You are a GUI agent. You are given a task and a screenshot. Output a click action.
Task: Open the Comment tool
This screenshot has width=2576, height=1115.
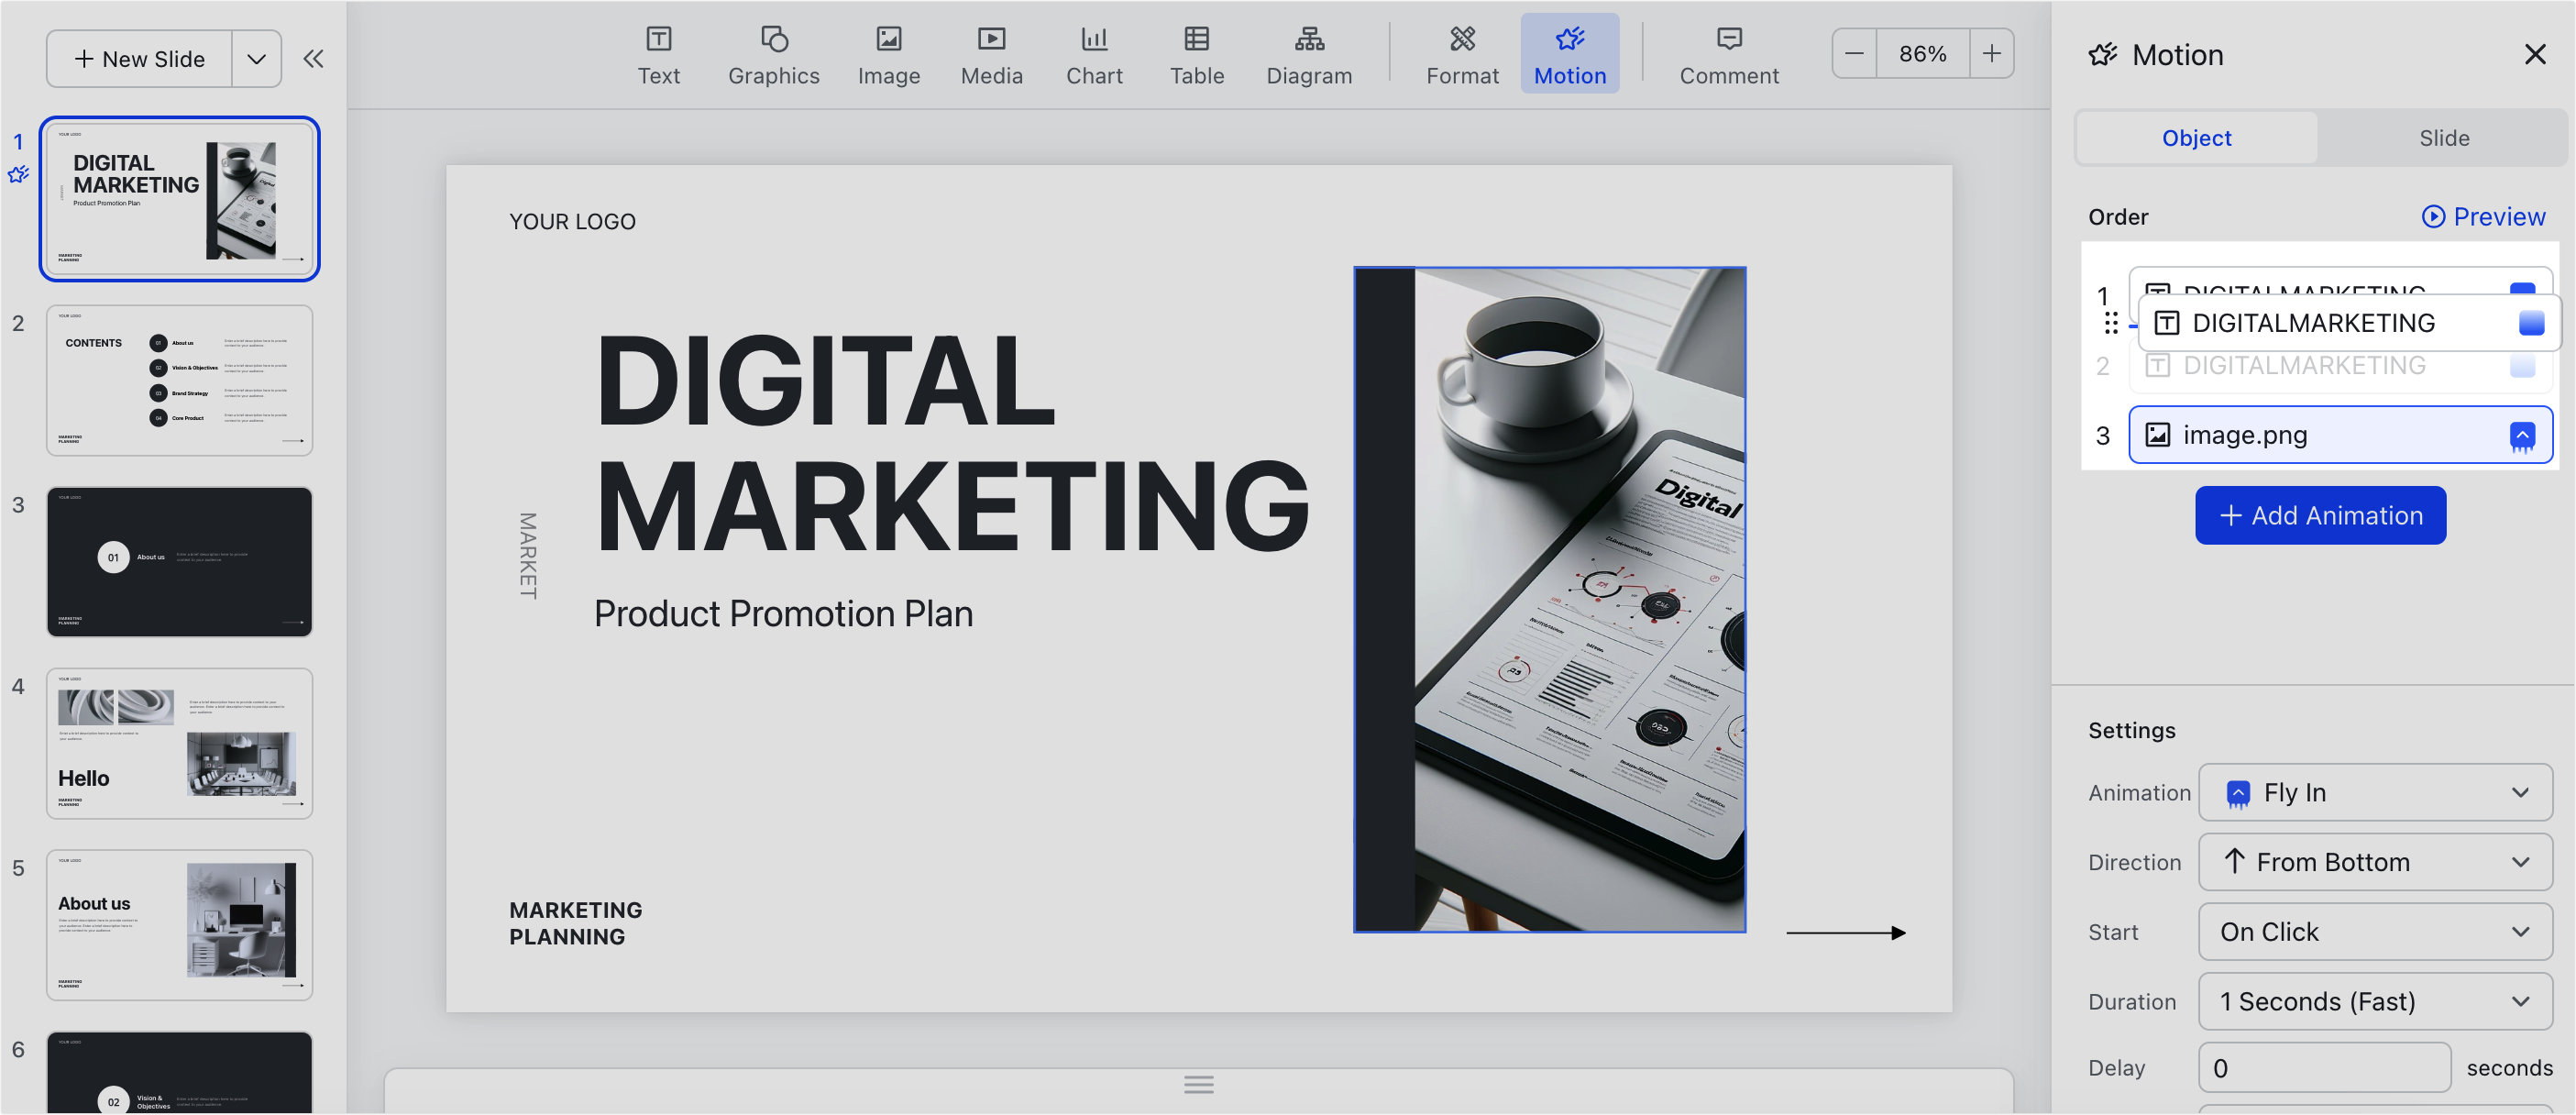point(1728,55)
